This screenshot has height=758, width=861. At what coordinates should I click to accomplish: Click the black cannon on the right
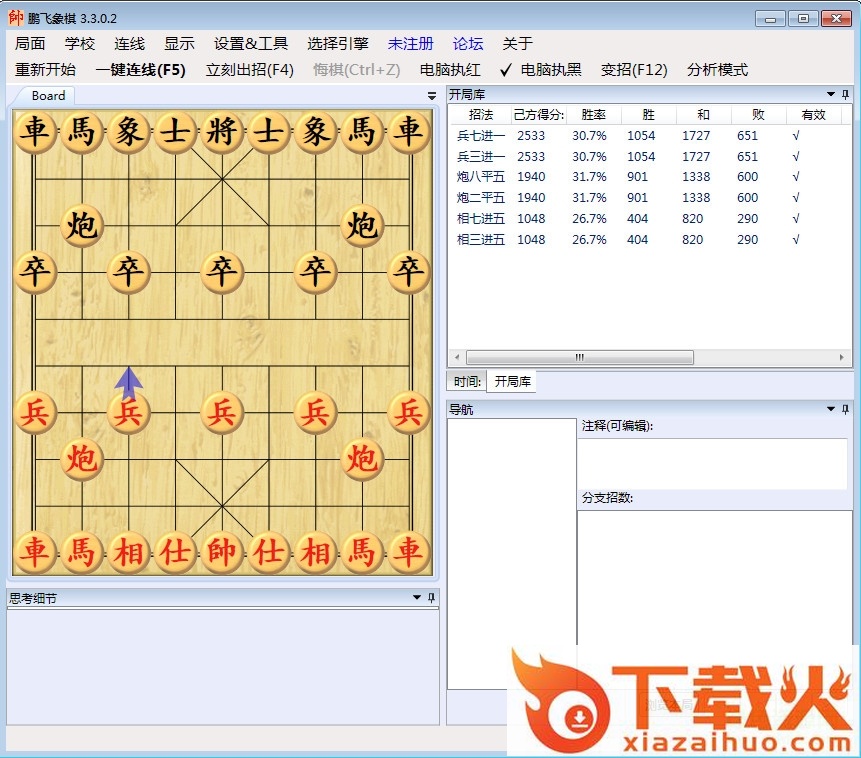(x=362, y=226)
